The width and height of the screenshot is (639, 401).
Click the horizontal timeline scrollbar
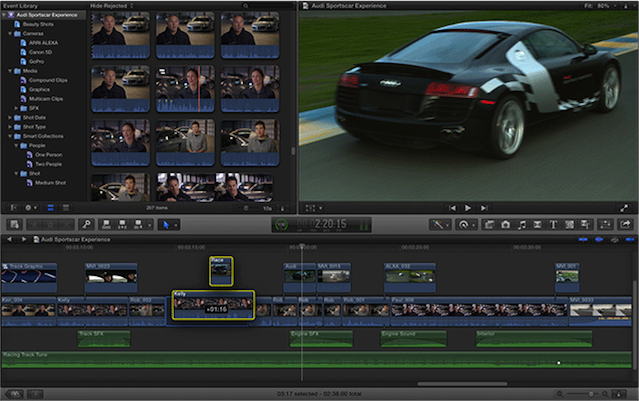click(x=463, y=383)
